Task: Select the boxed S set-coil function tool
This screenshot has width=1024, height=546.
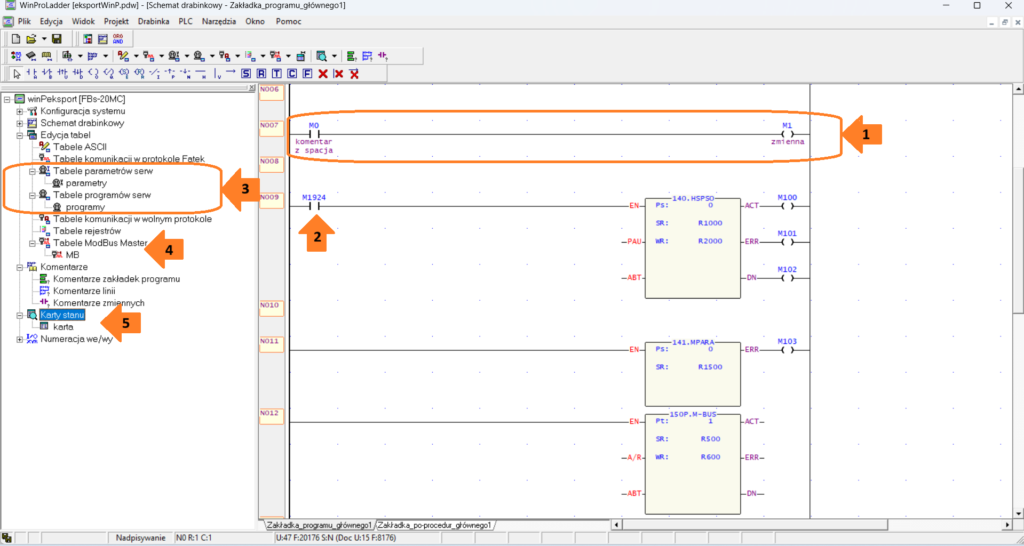Action: click(x=246, y=74)
